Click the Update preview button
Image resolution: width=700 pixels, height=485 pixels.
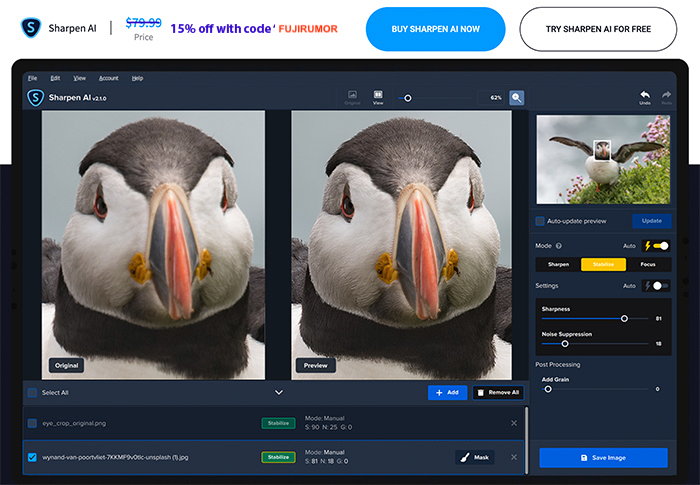pyautogui.click(x=651, y=221)
